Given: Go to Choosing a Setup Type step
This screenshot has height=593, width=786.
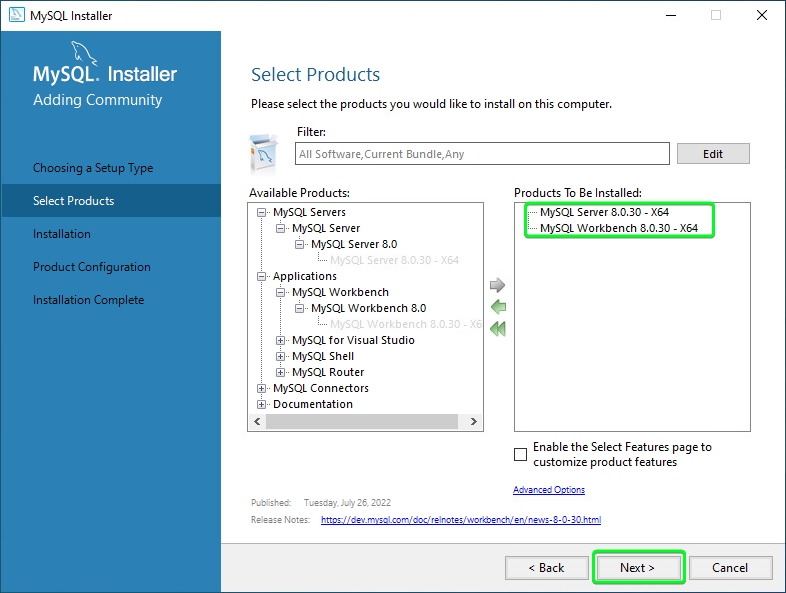Looking at the screenshot, I should 93,168.
